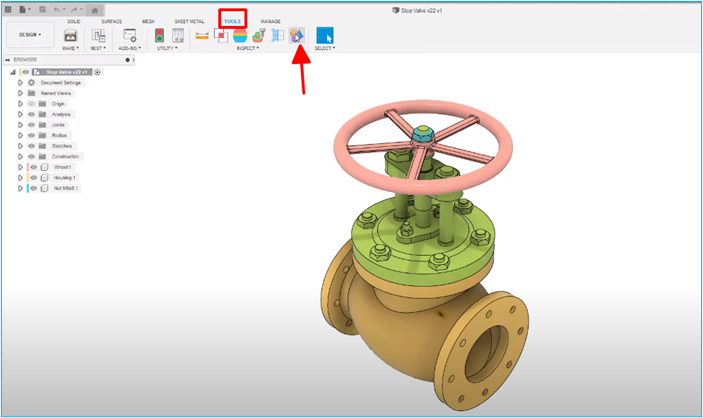
Task: Show the hidden Origin folder
Action: click(x=31, y=104)
